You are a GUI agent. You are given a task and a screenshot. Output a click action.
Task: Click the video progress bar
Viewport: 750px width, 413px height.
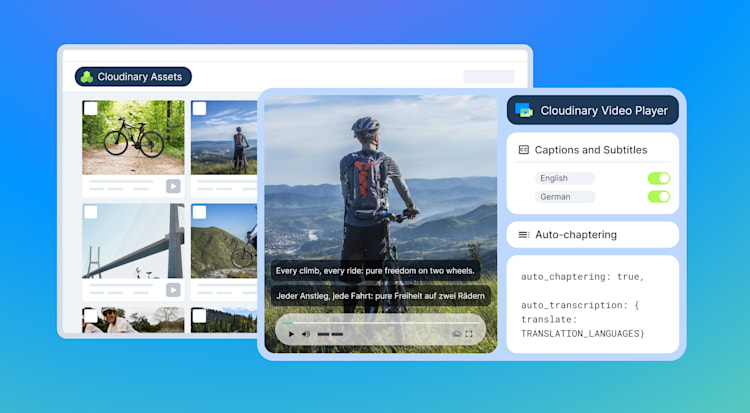click(380, 324)
